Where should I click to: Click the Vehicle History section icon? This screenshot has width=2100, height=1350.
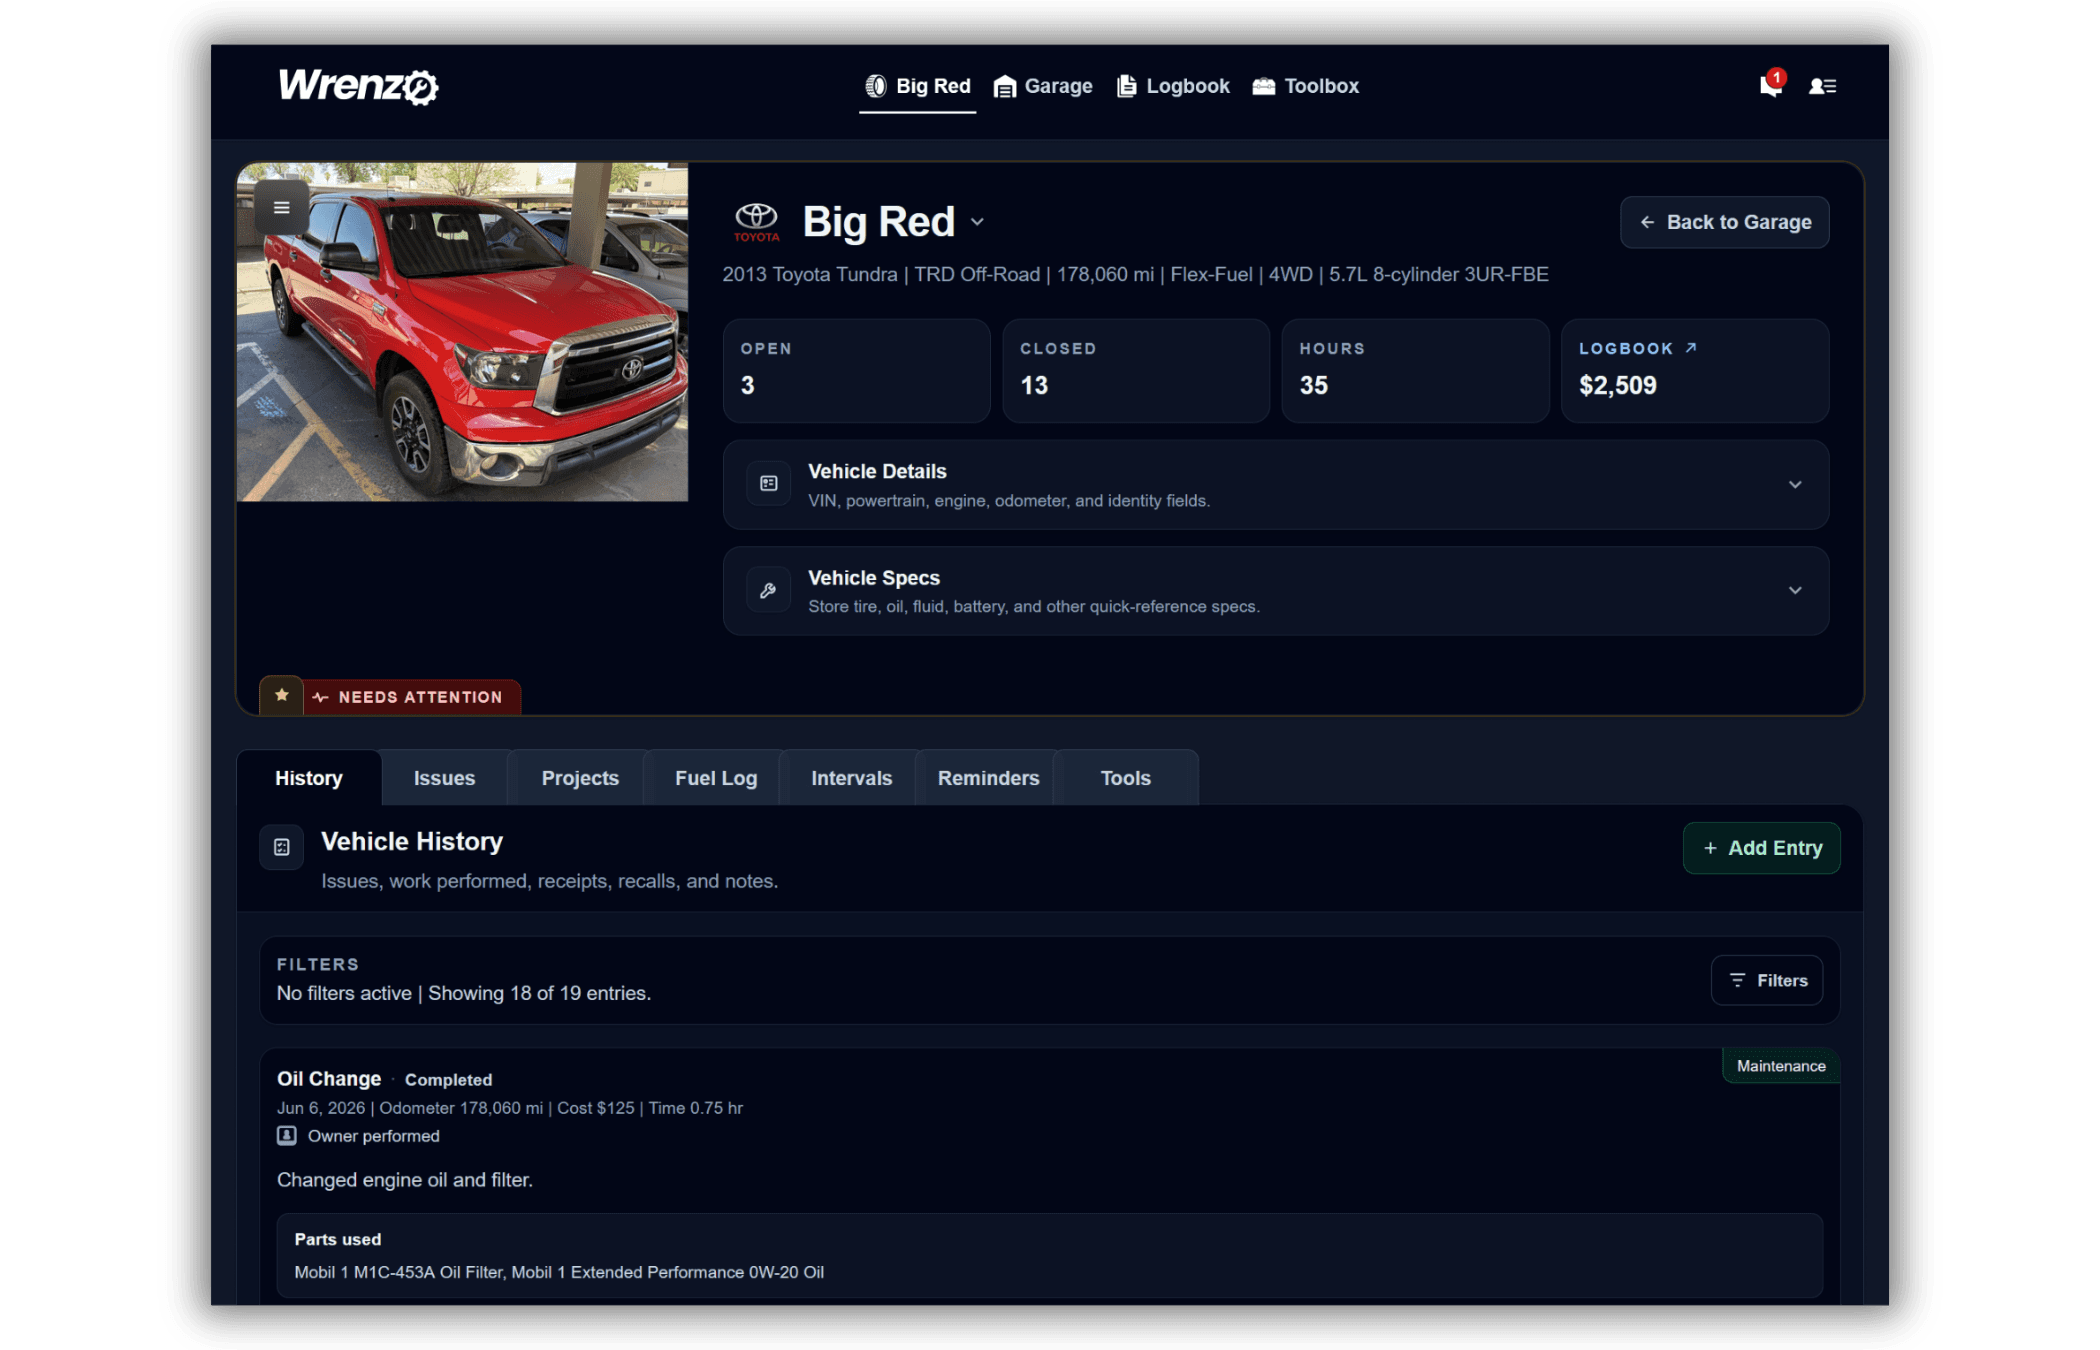[x=282, y=847]
